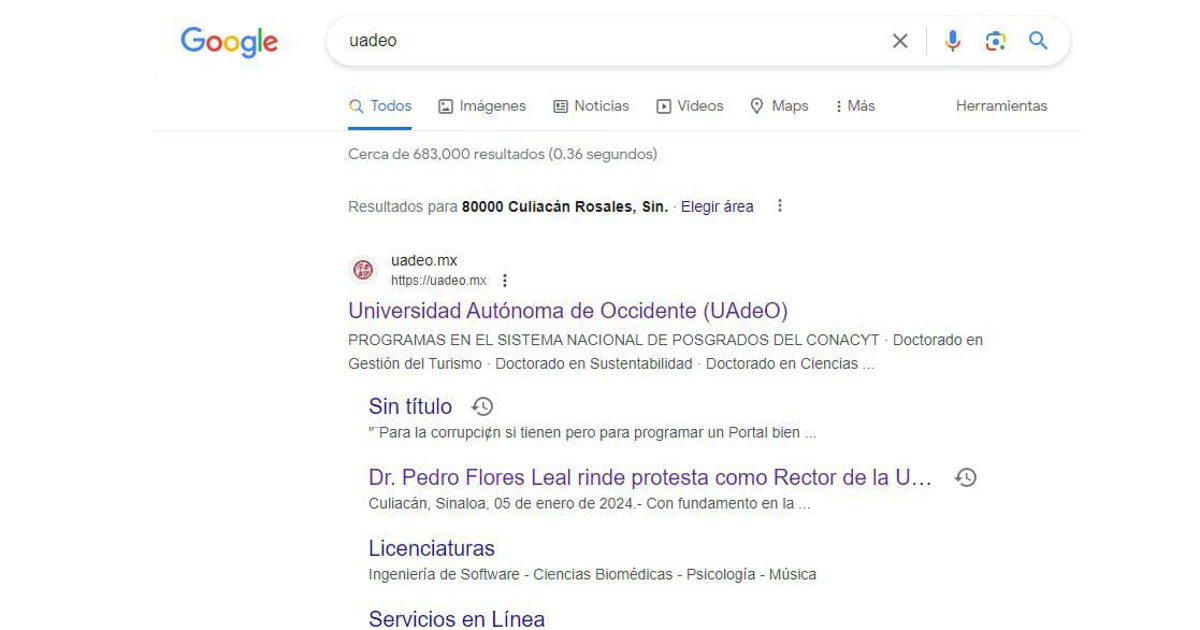Switch to the Imágenes tab
Screen dimensions: 1200x630
coord(482,106)
